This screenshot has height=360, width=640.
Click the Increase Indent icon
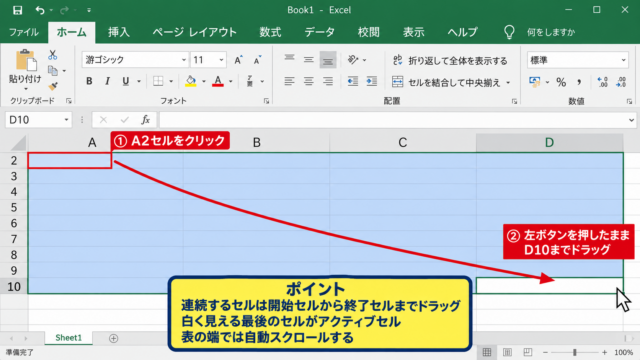coord(371,81)
